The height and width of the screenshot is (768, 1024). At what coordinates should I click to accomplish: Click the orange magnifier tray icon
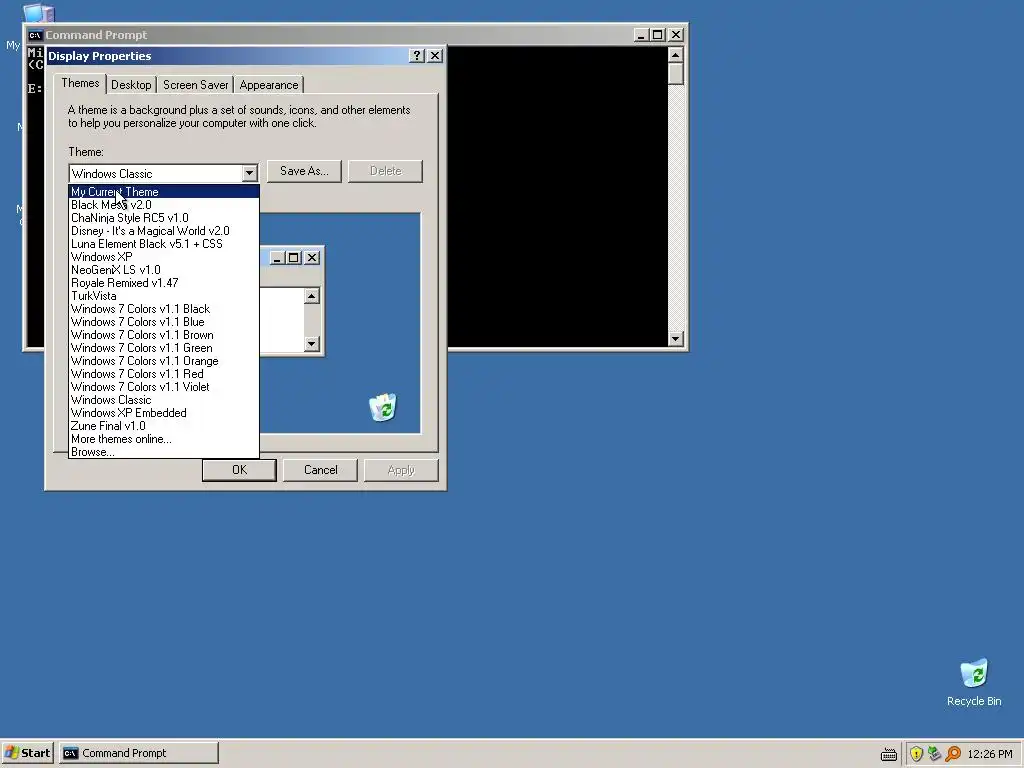point(953,754)
